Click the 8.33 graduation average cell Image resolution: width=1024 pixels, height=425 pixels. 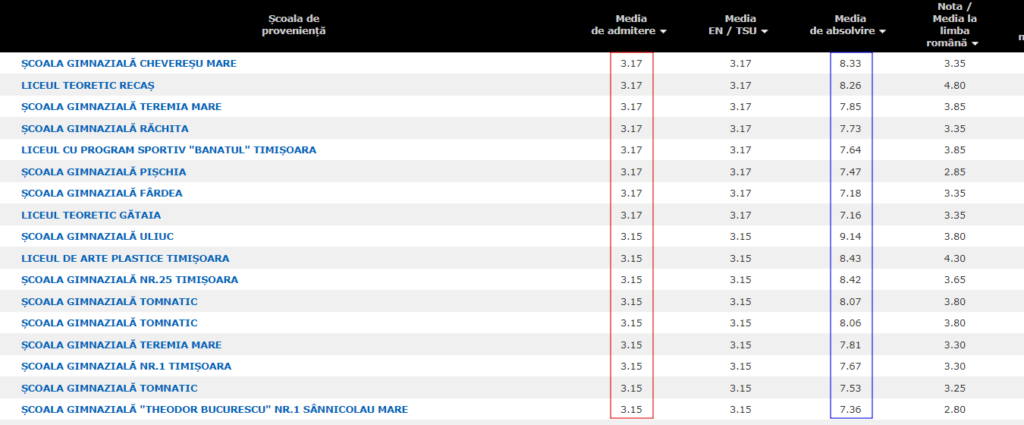[x=850, y=64]
